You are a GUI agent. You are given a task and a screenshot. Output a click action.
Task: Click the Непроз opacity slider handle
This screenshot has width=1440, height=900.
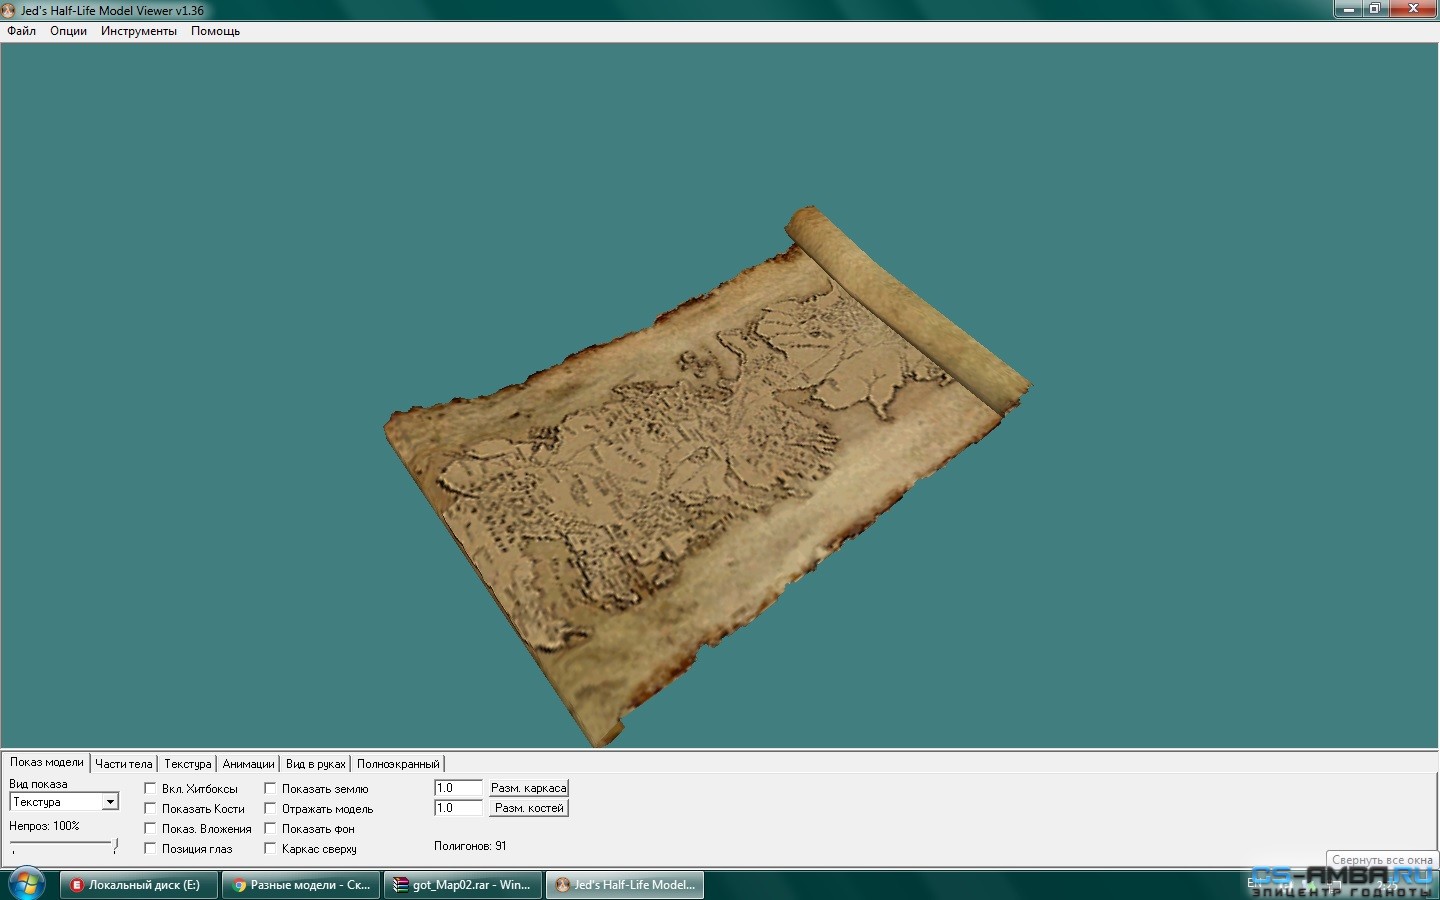coord(116,846)
